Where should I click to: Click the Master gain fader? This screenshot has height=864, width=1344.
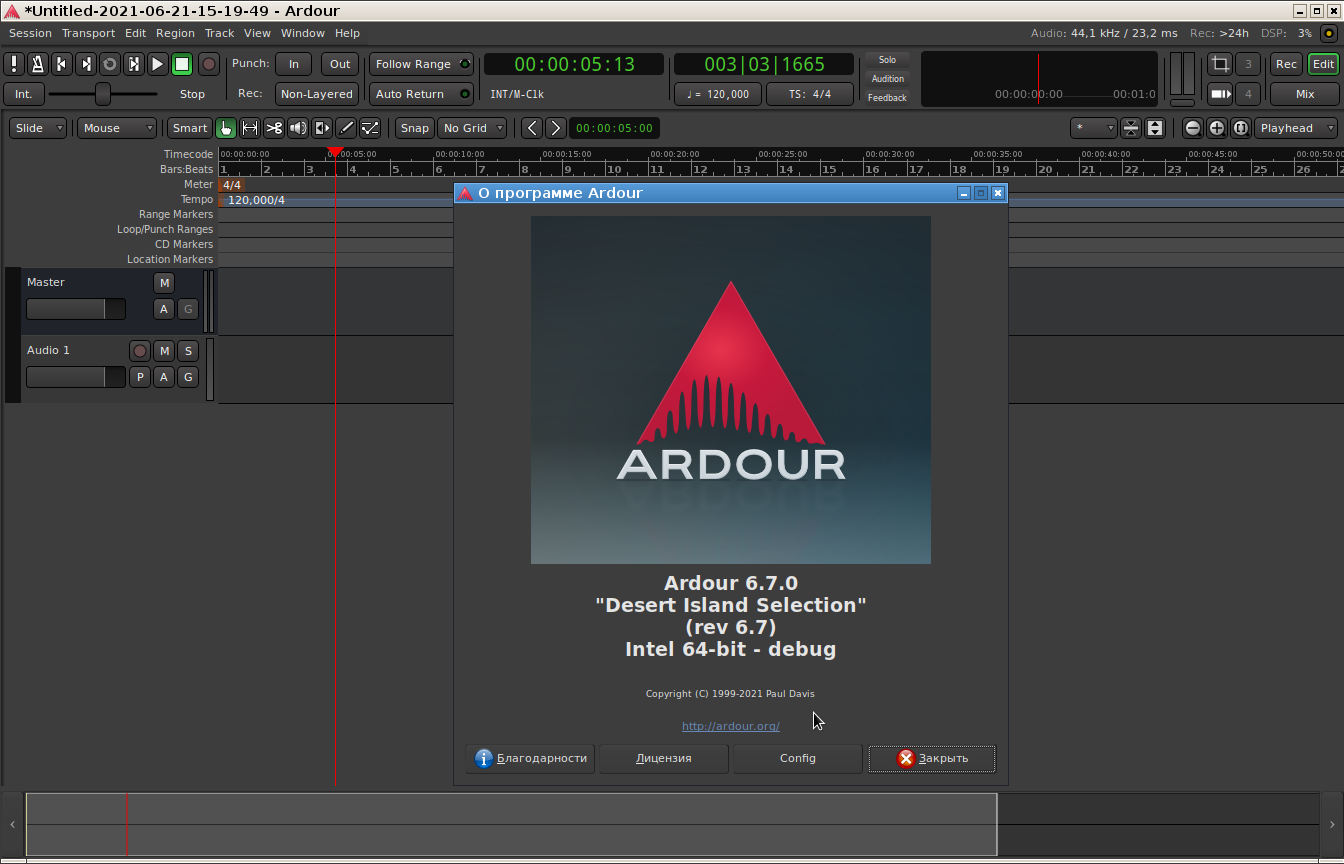pyautogui.click(x=76, y=309)
